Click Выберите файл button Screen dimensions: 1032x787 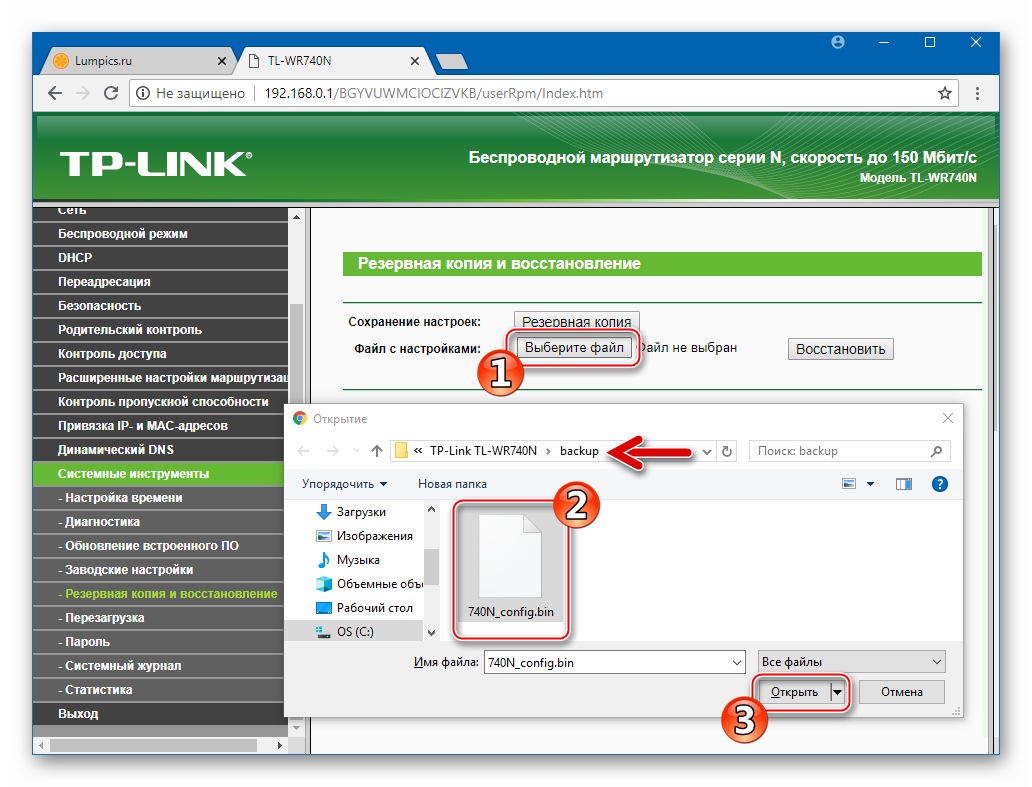(x=574, y=347)
